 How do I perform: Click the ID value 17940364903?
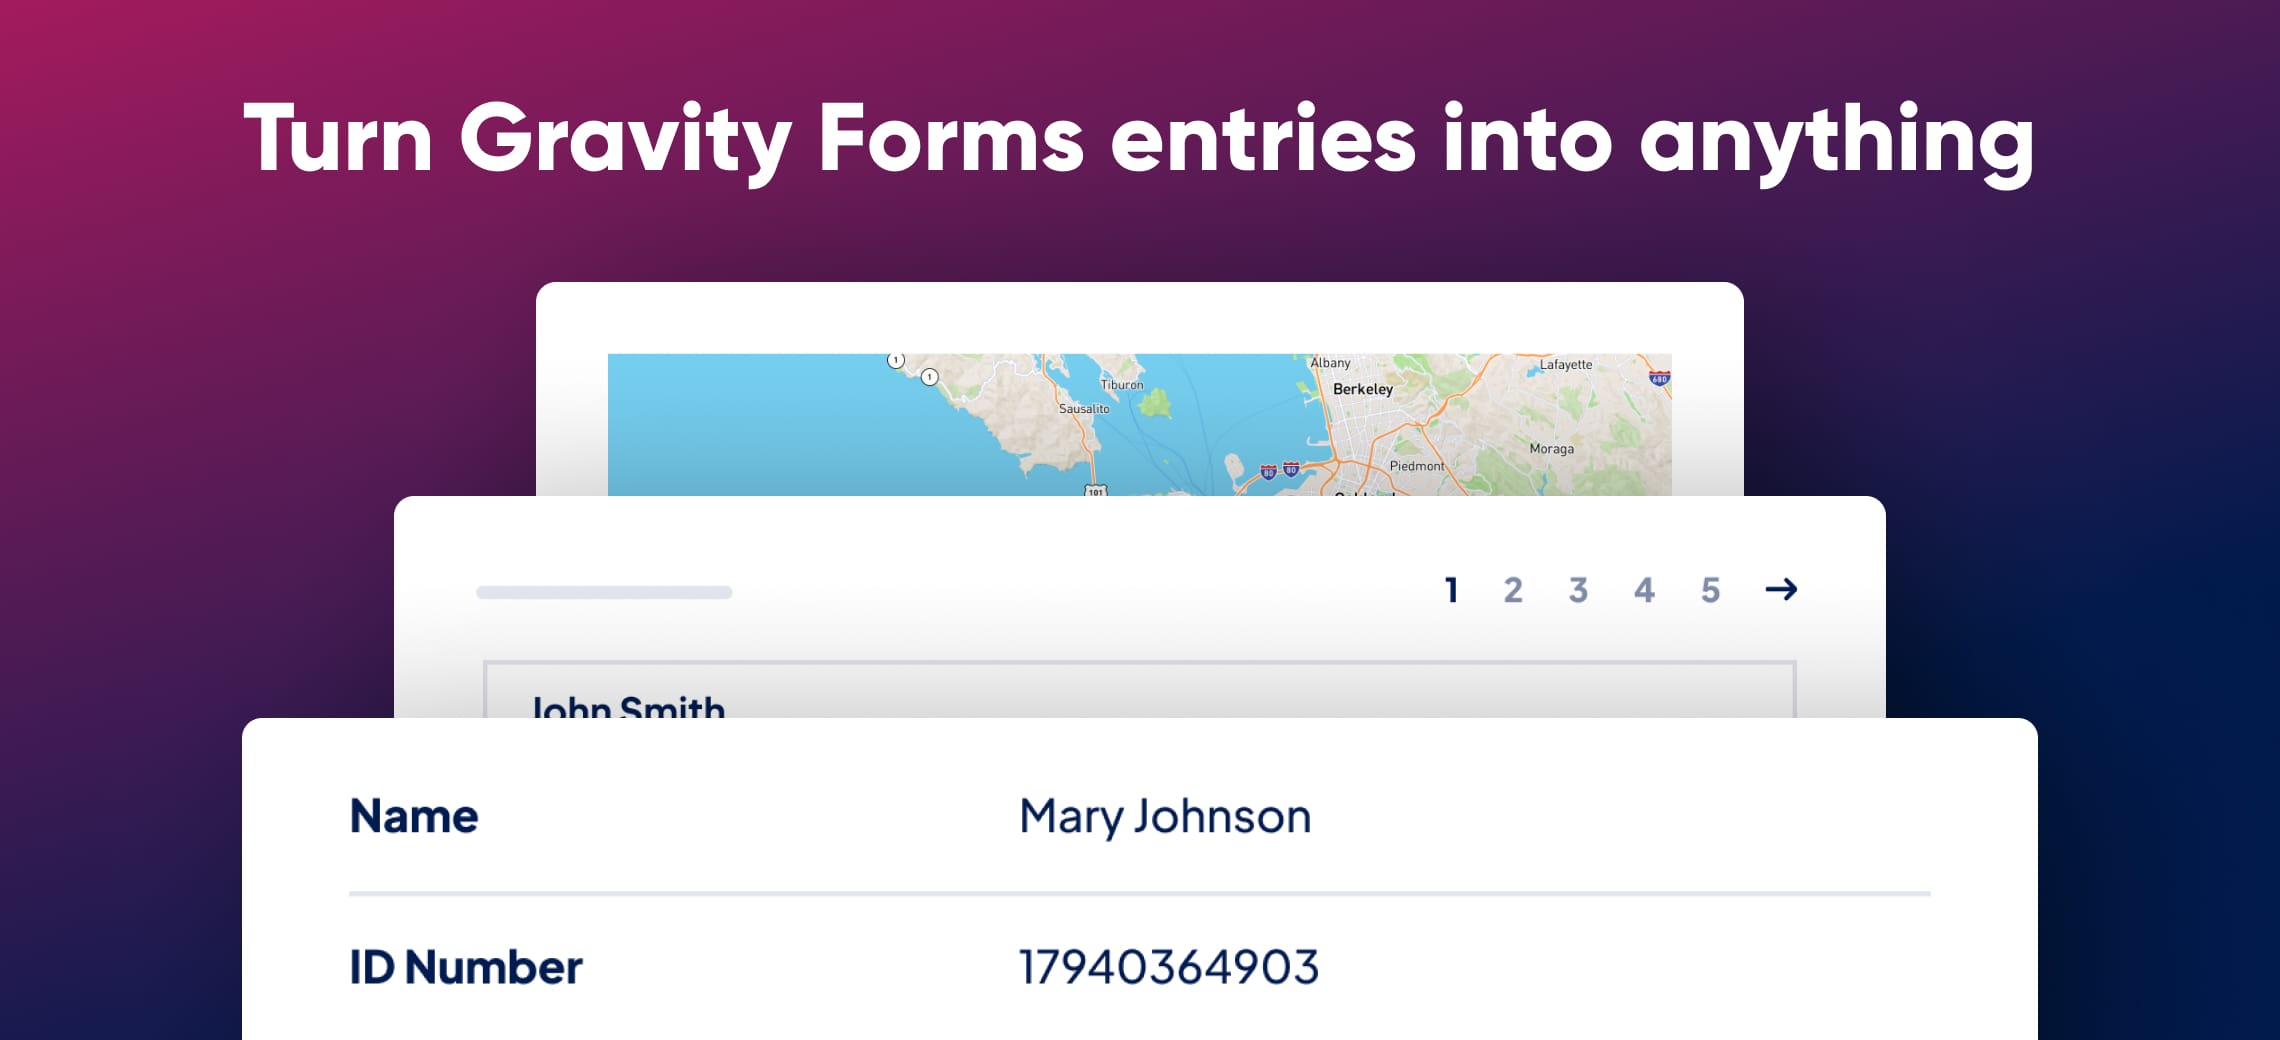pyautogui.click(x=1168, y=965)
